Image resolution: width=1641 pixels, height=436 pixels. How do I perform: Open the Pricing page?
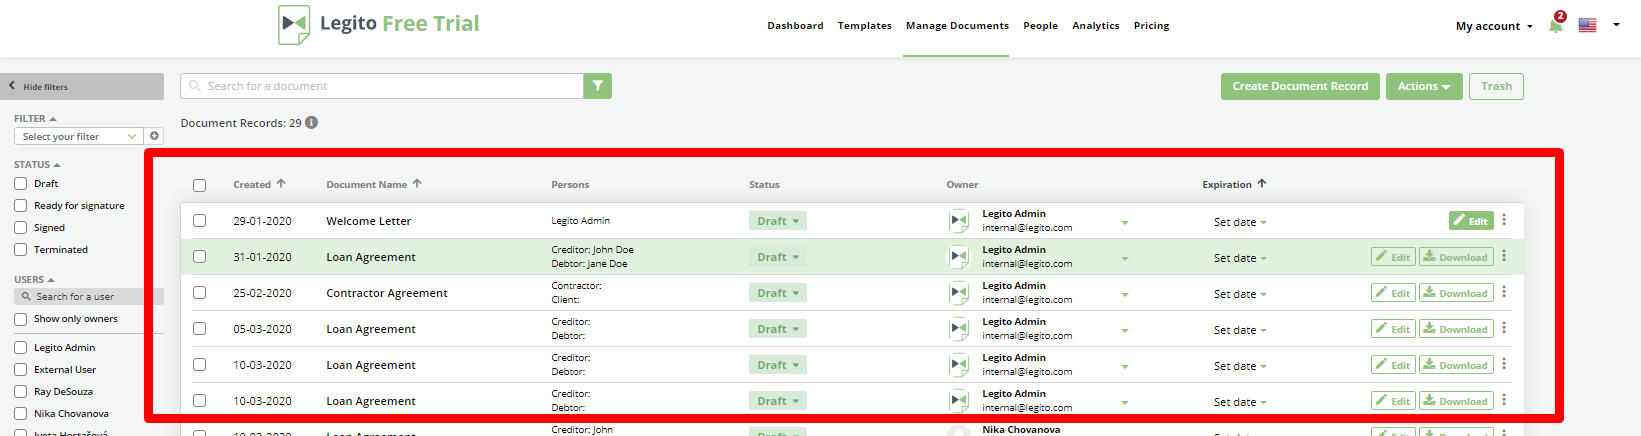pos(1151,26)
